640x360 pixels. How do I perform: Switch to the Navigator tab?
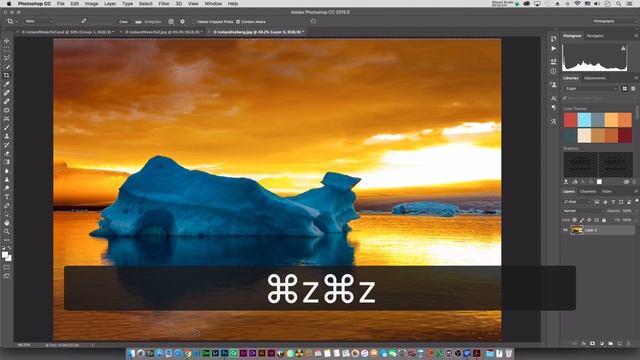pos(595,36)
